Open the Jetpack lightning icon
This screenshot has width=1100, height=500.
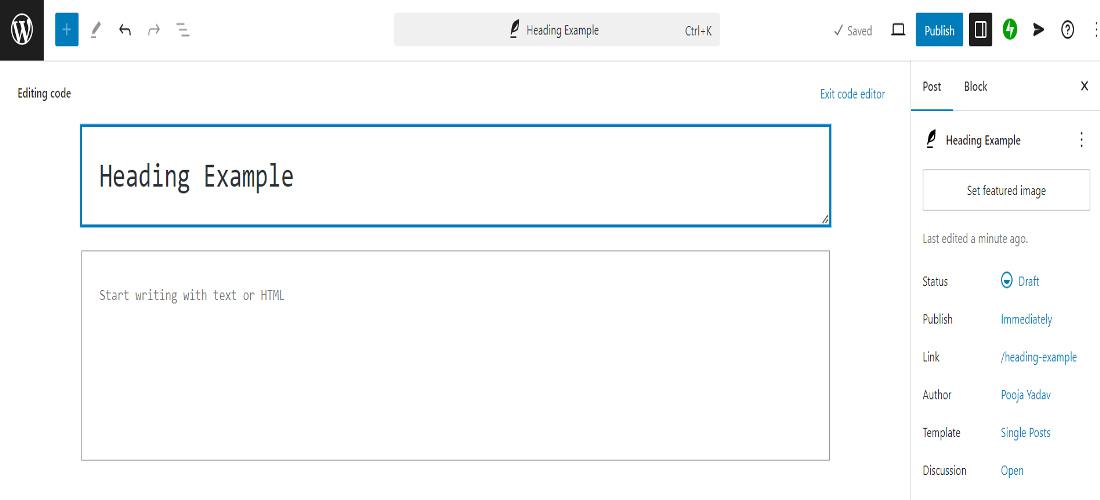(1010, 30)
